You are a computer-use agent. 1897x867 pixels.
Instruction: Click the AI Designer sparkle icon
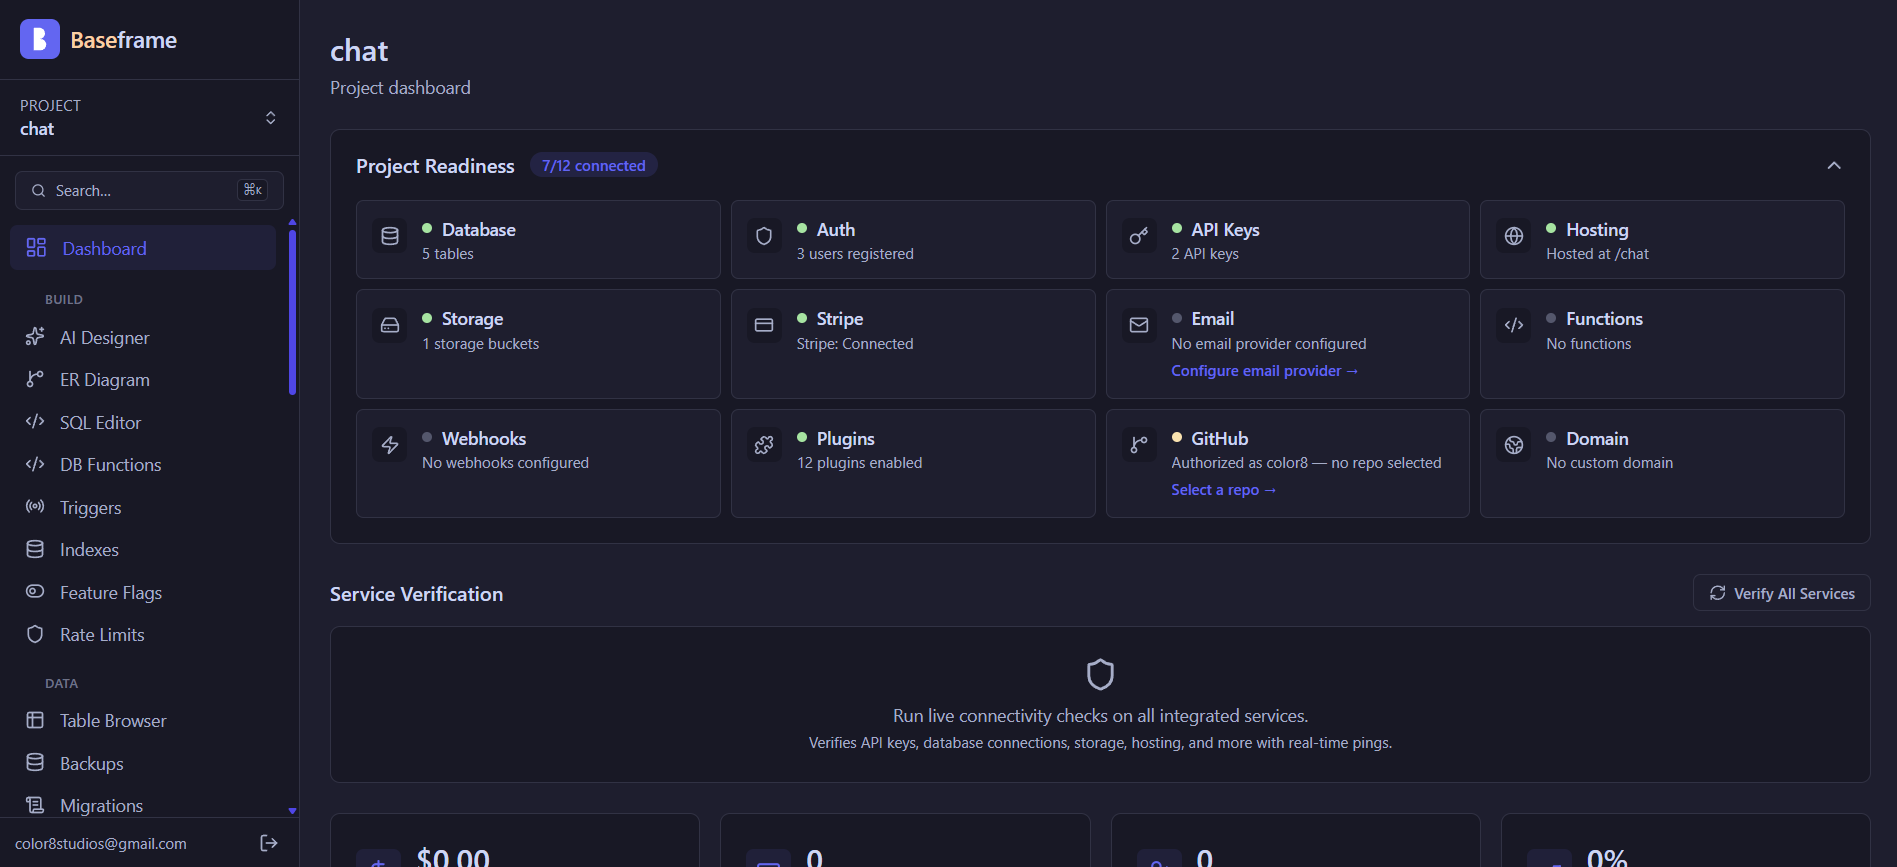[x=35, y=337]
